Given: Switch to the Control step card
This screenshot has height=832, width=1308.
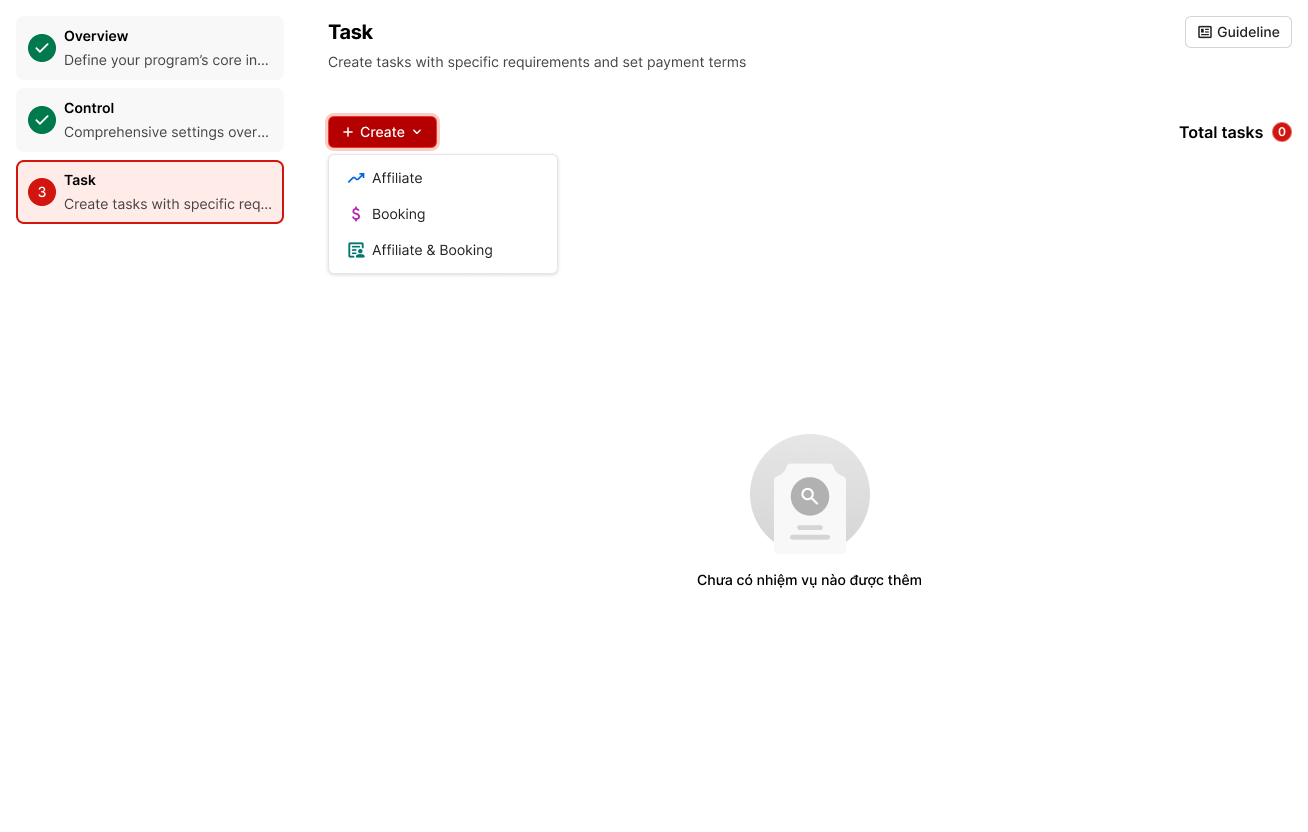Looking at the screenshot, I should 150,120.
